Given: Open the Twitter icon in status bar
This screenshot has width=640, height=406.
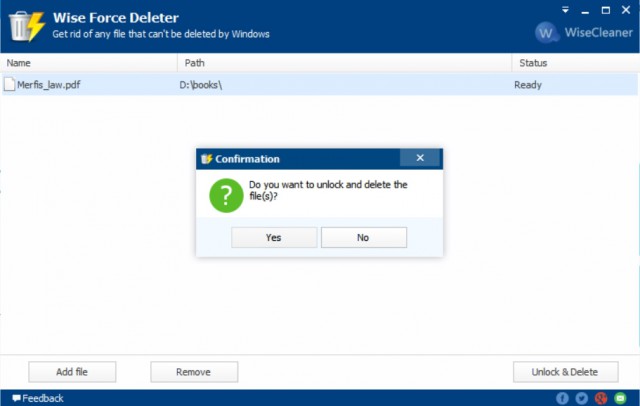Looking at the screenshot, I should coord(582,398).
